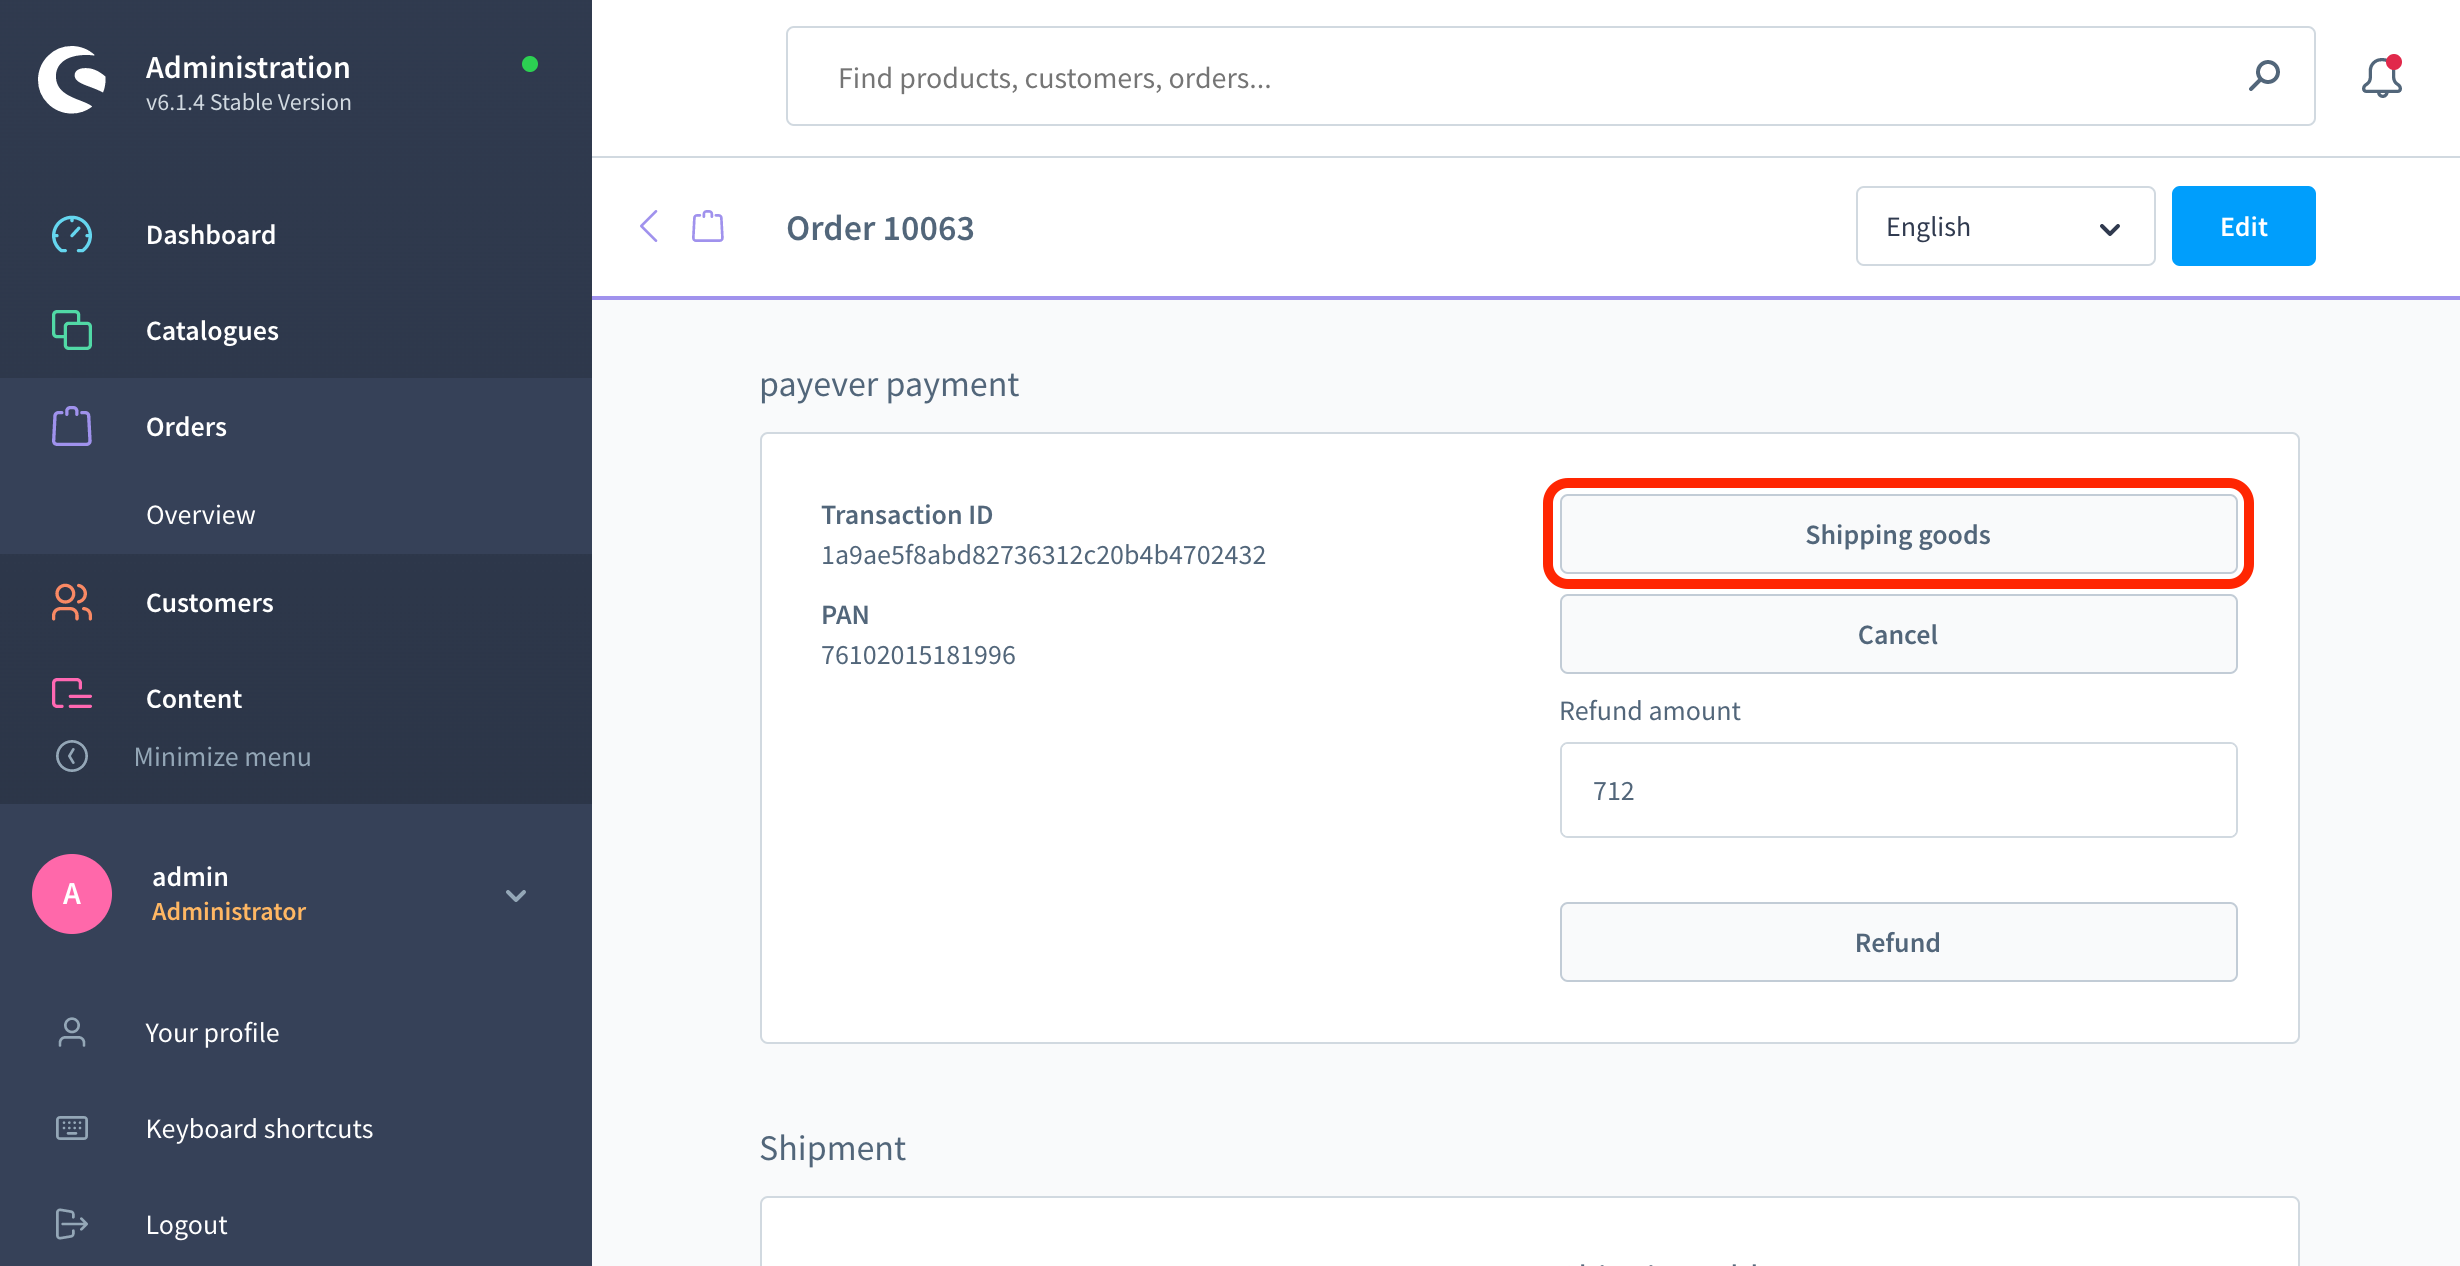Click the Catalogues stacked squares icon
The width and height of the screenshot is (2460, 1266).
coord(72,330)
